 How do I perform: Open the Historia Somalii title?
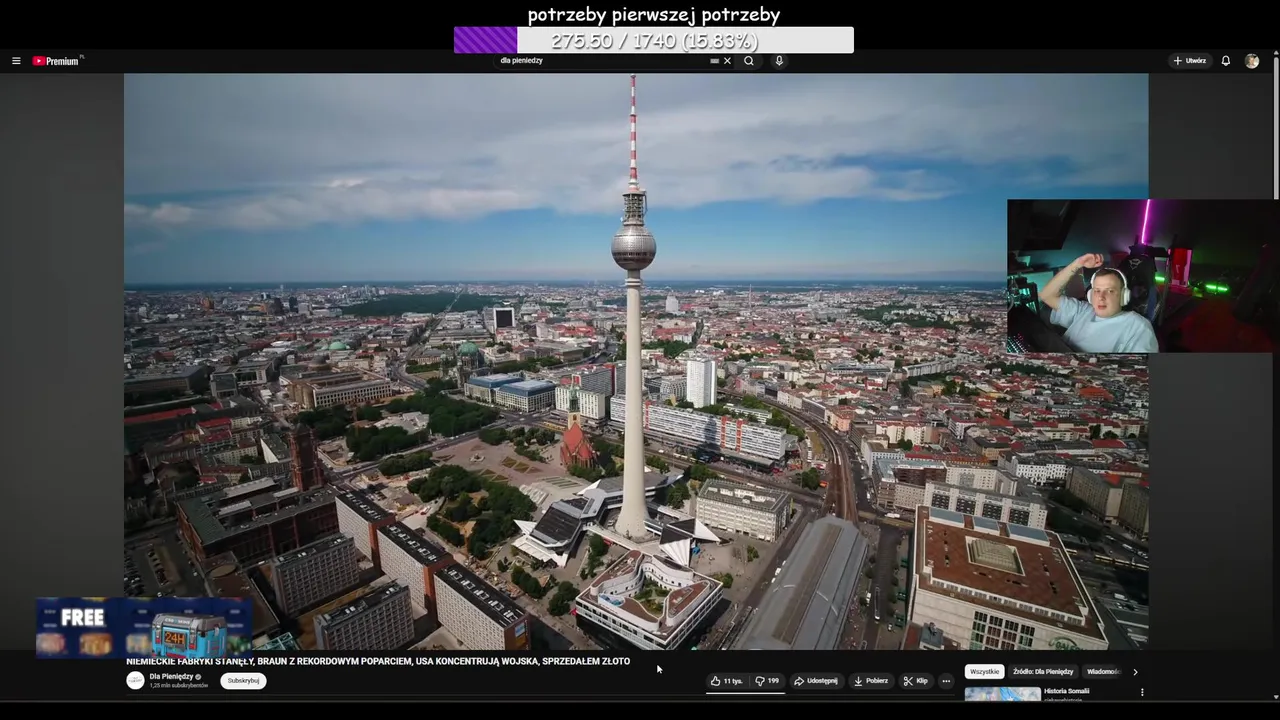click(1067, 691)
